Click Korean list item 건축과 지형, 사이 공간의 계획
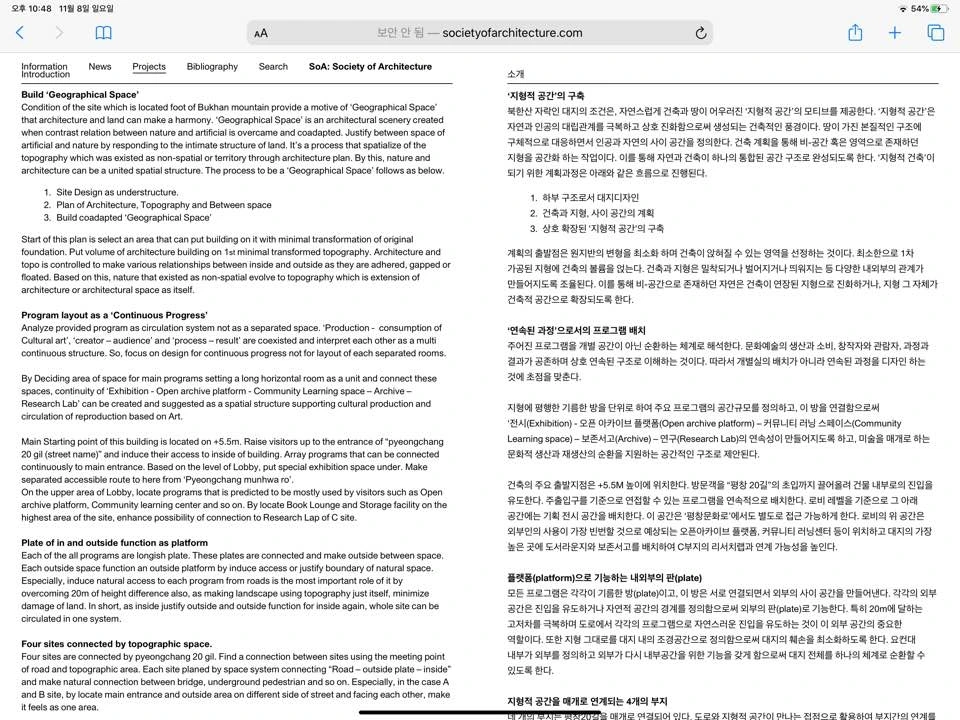The height and width of the screenshot is (720, 960). 598,213
